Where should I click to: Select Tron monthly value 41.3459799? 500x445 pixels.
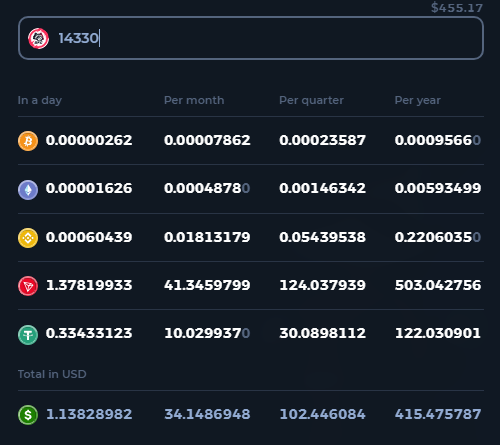point(207,285)
